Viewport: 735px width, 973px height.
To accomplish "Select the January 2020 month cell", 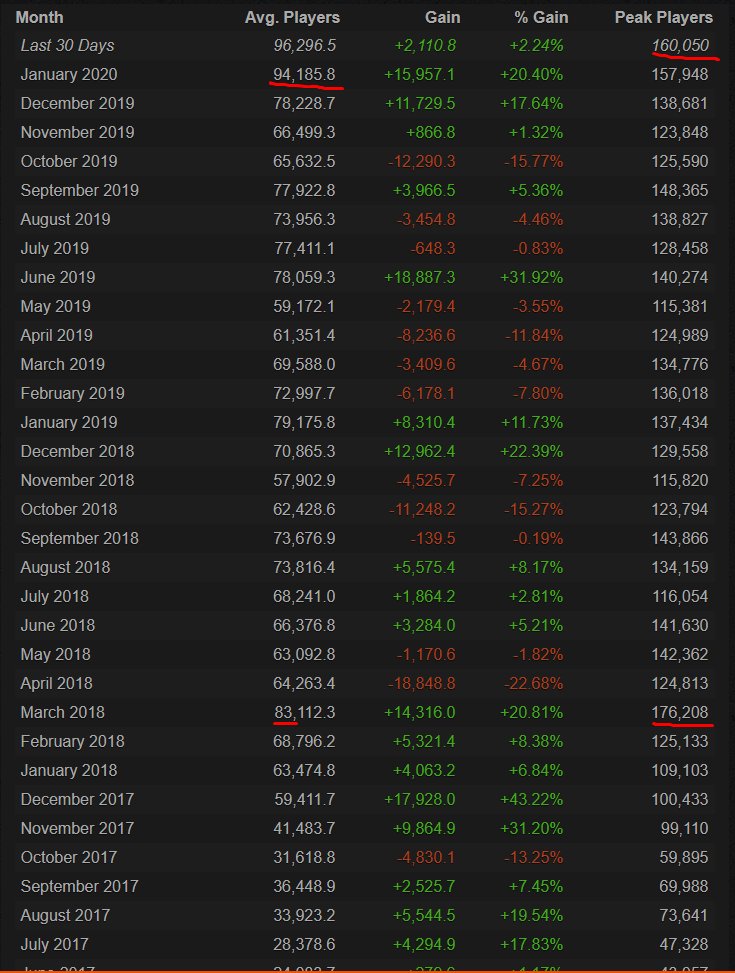I will (x=69, y=74).
